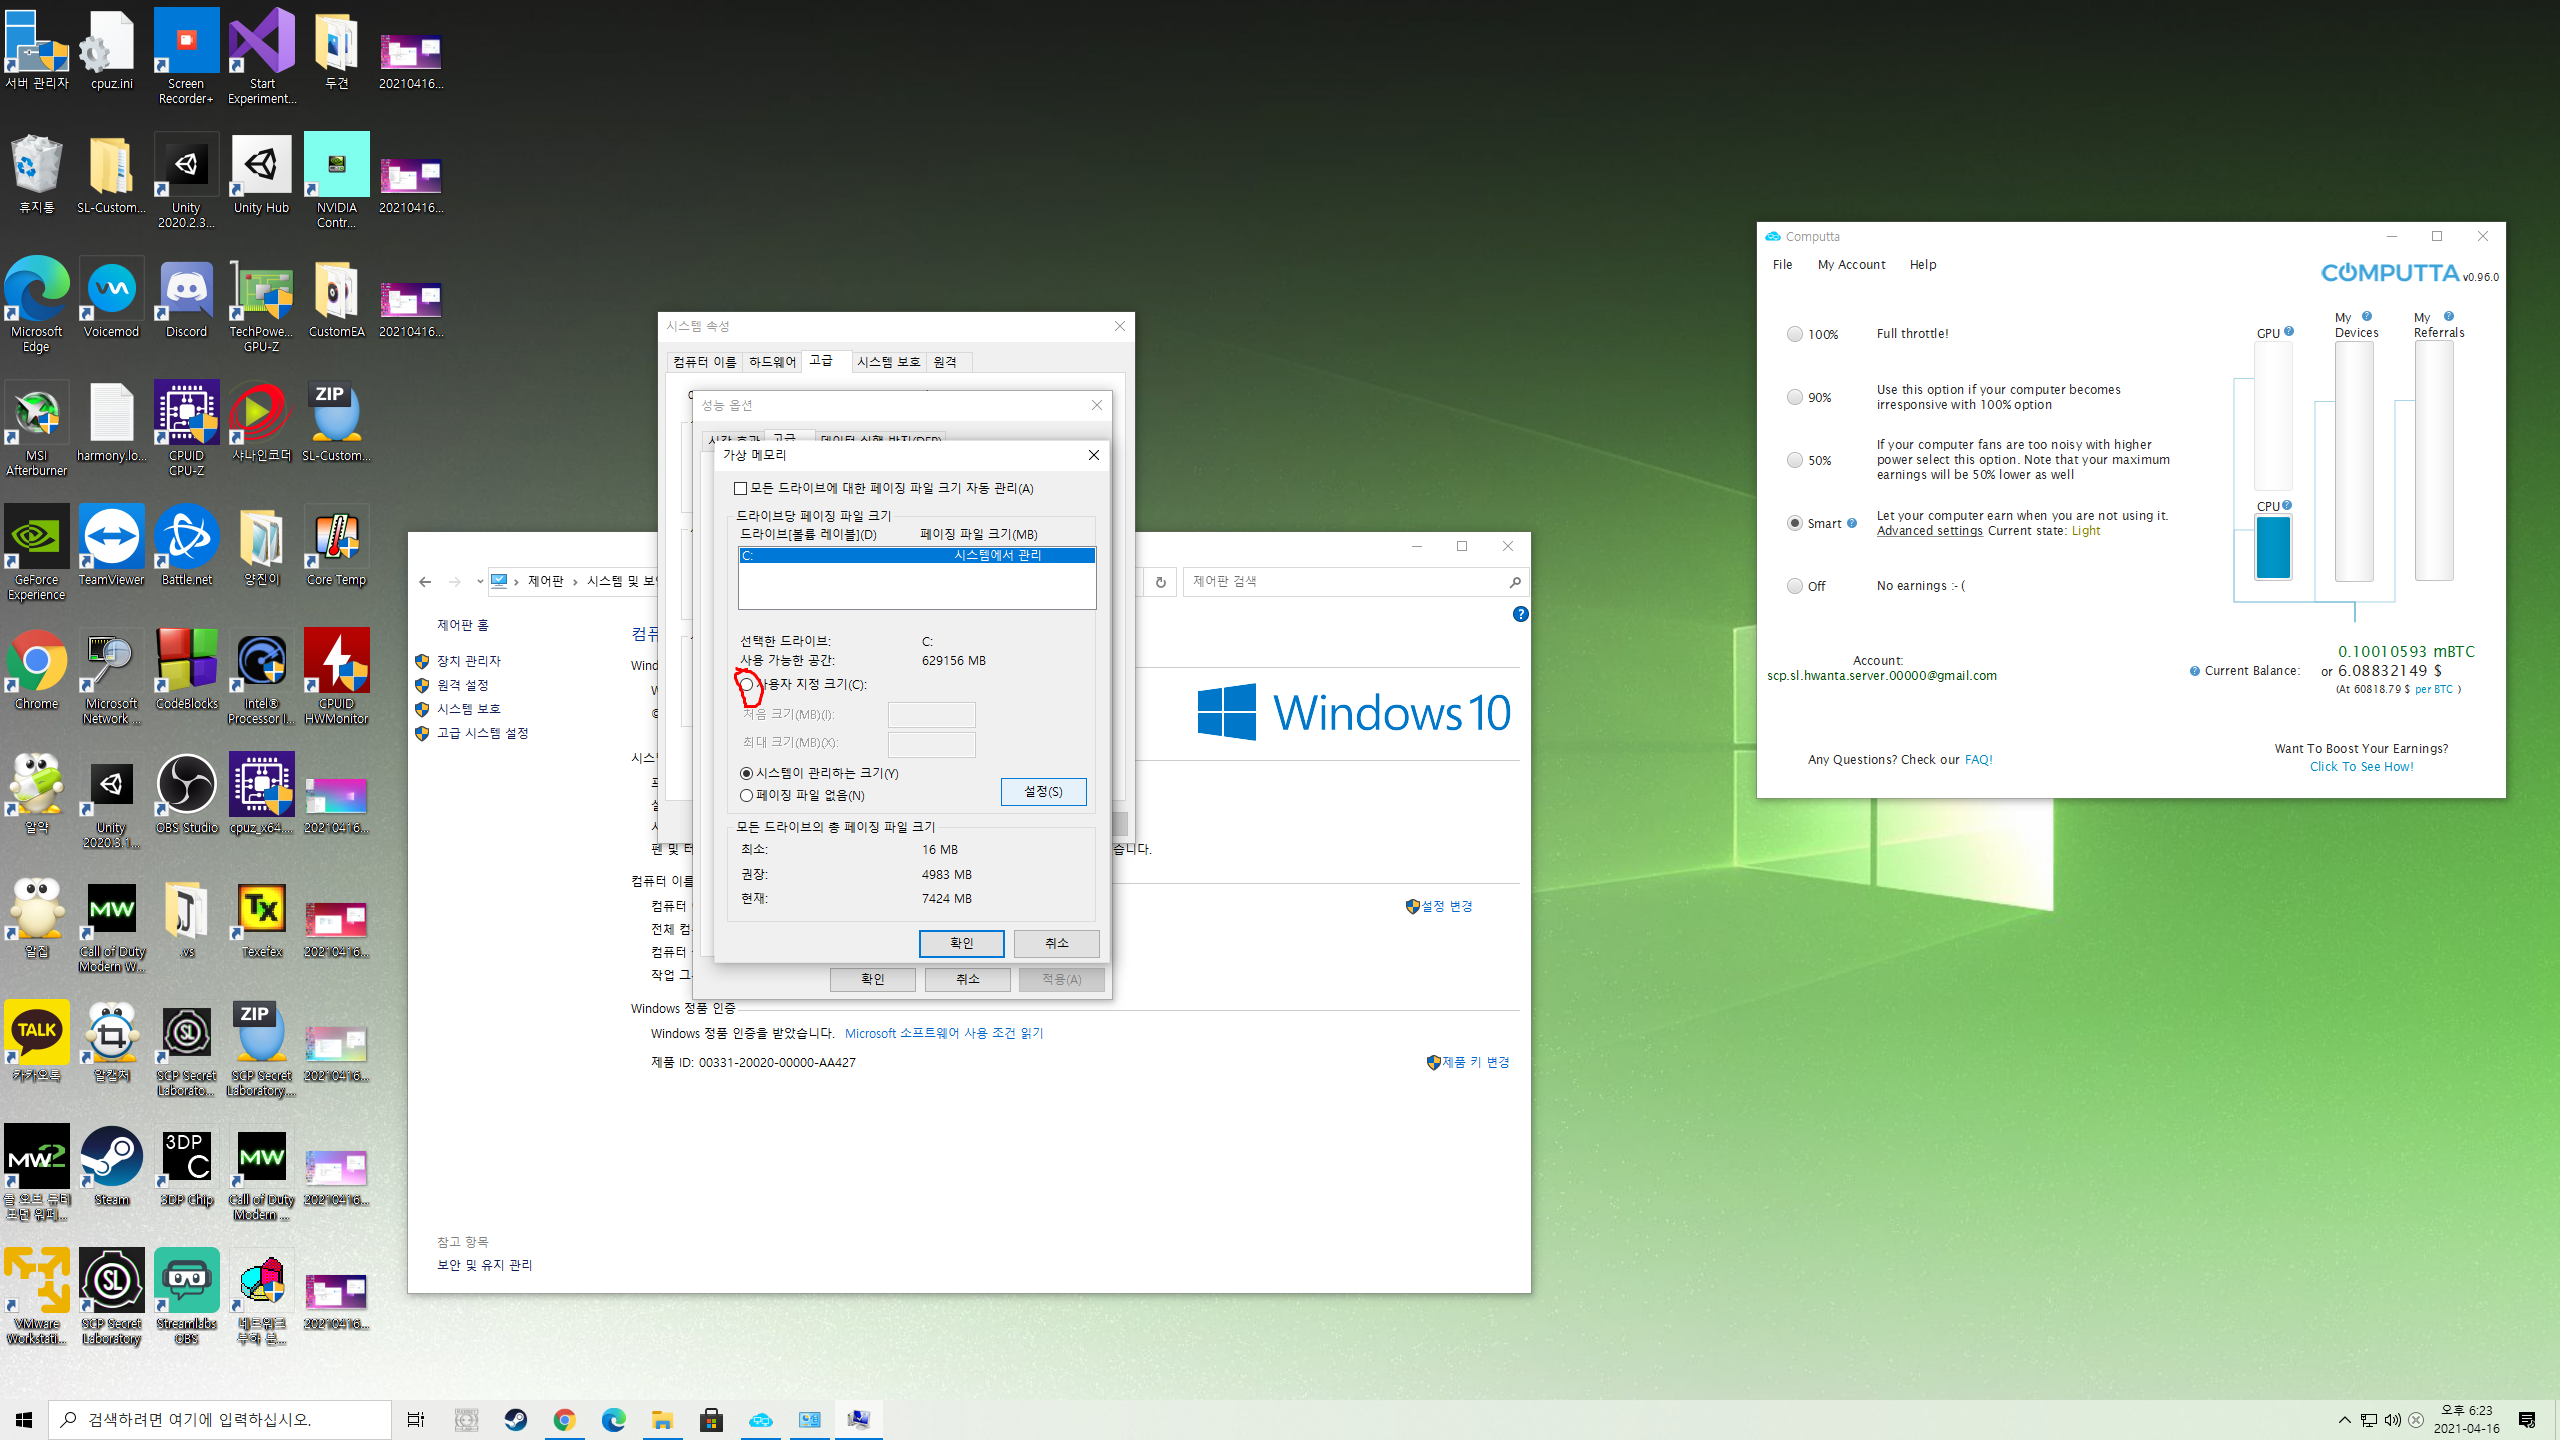Open the taskbar notification center
Image resolution: width=2560 pixels, height=1440 pixels.
2527,1419
